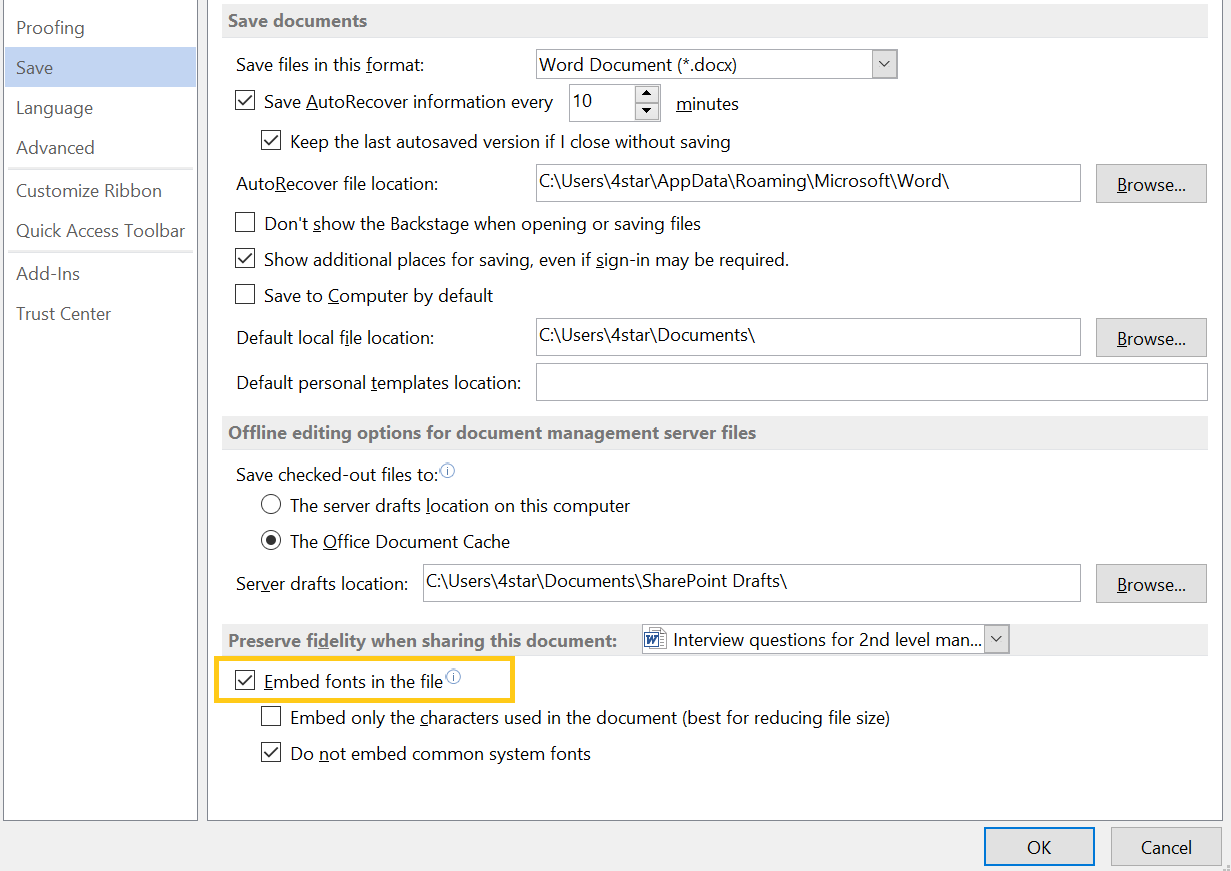Image resolution: width=1231 pixels, height=871 pixels.
Task: Select The server drafts location radio button
Action: [271, 505]
